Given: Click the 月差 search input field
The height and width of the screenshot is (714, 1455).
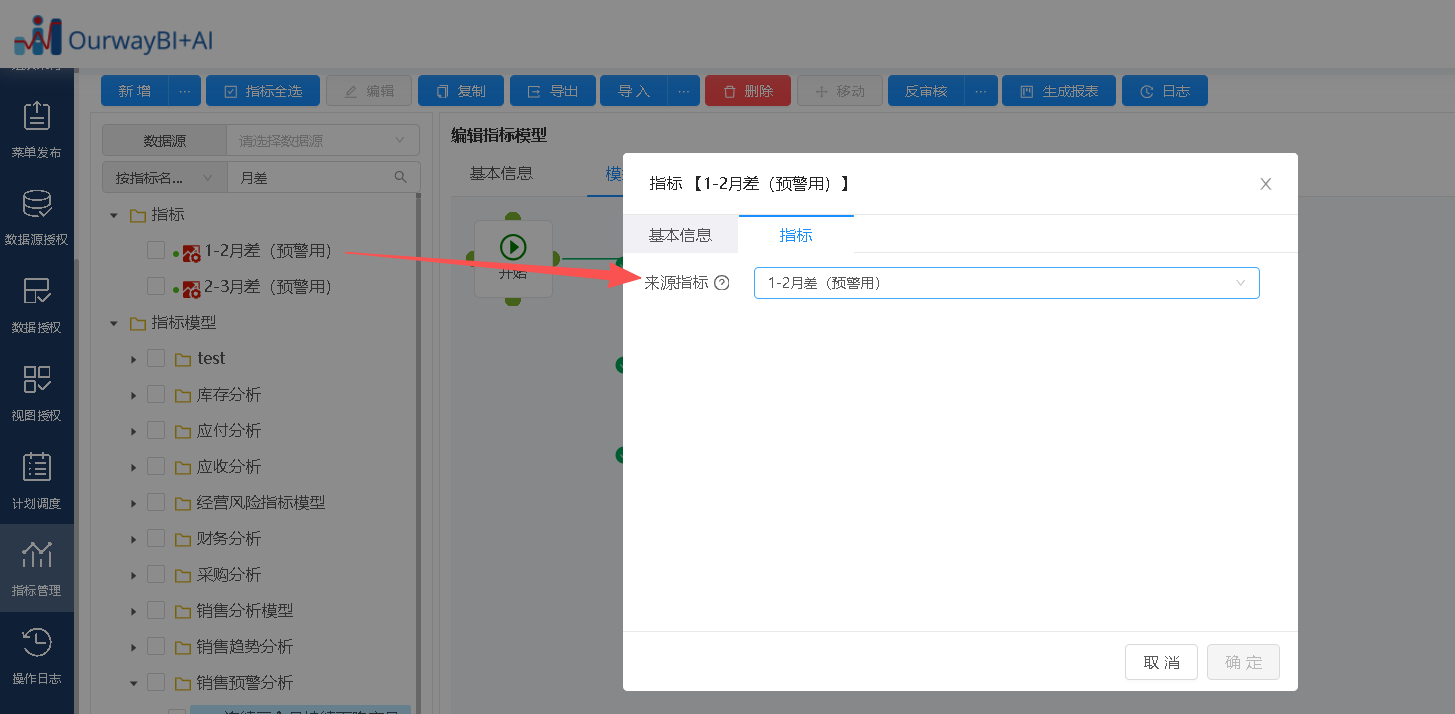Looking at the screenshot, I should click(310, 177).
